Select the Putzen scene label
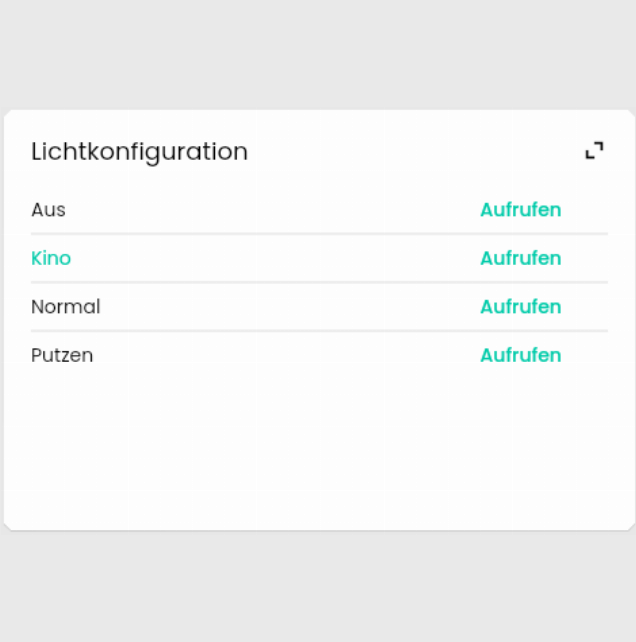Viewport: 636px width, 642px height. click(x=62, y=355)
